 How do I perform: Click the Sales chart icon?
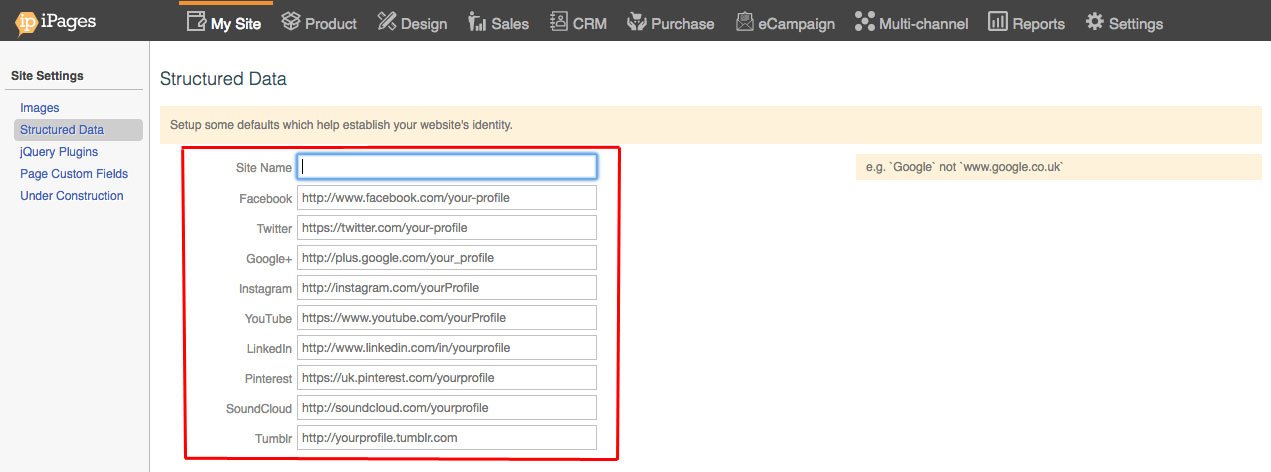pos(477,21)
